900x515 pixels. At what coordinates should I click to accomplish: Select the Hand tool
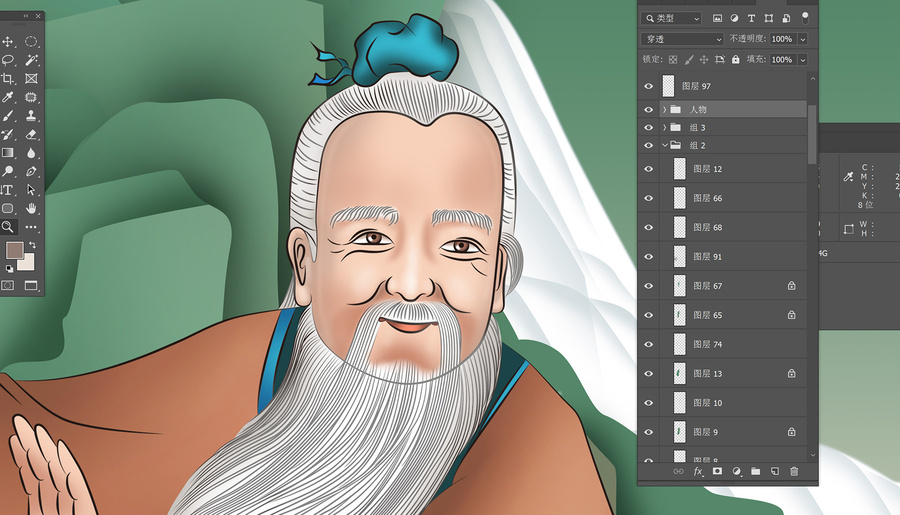(31, 208)
